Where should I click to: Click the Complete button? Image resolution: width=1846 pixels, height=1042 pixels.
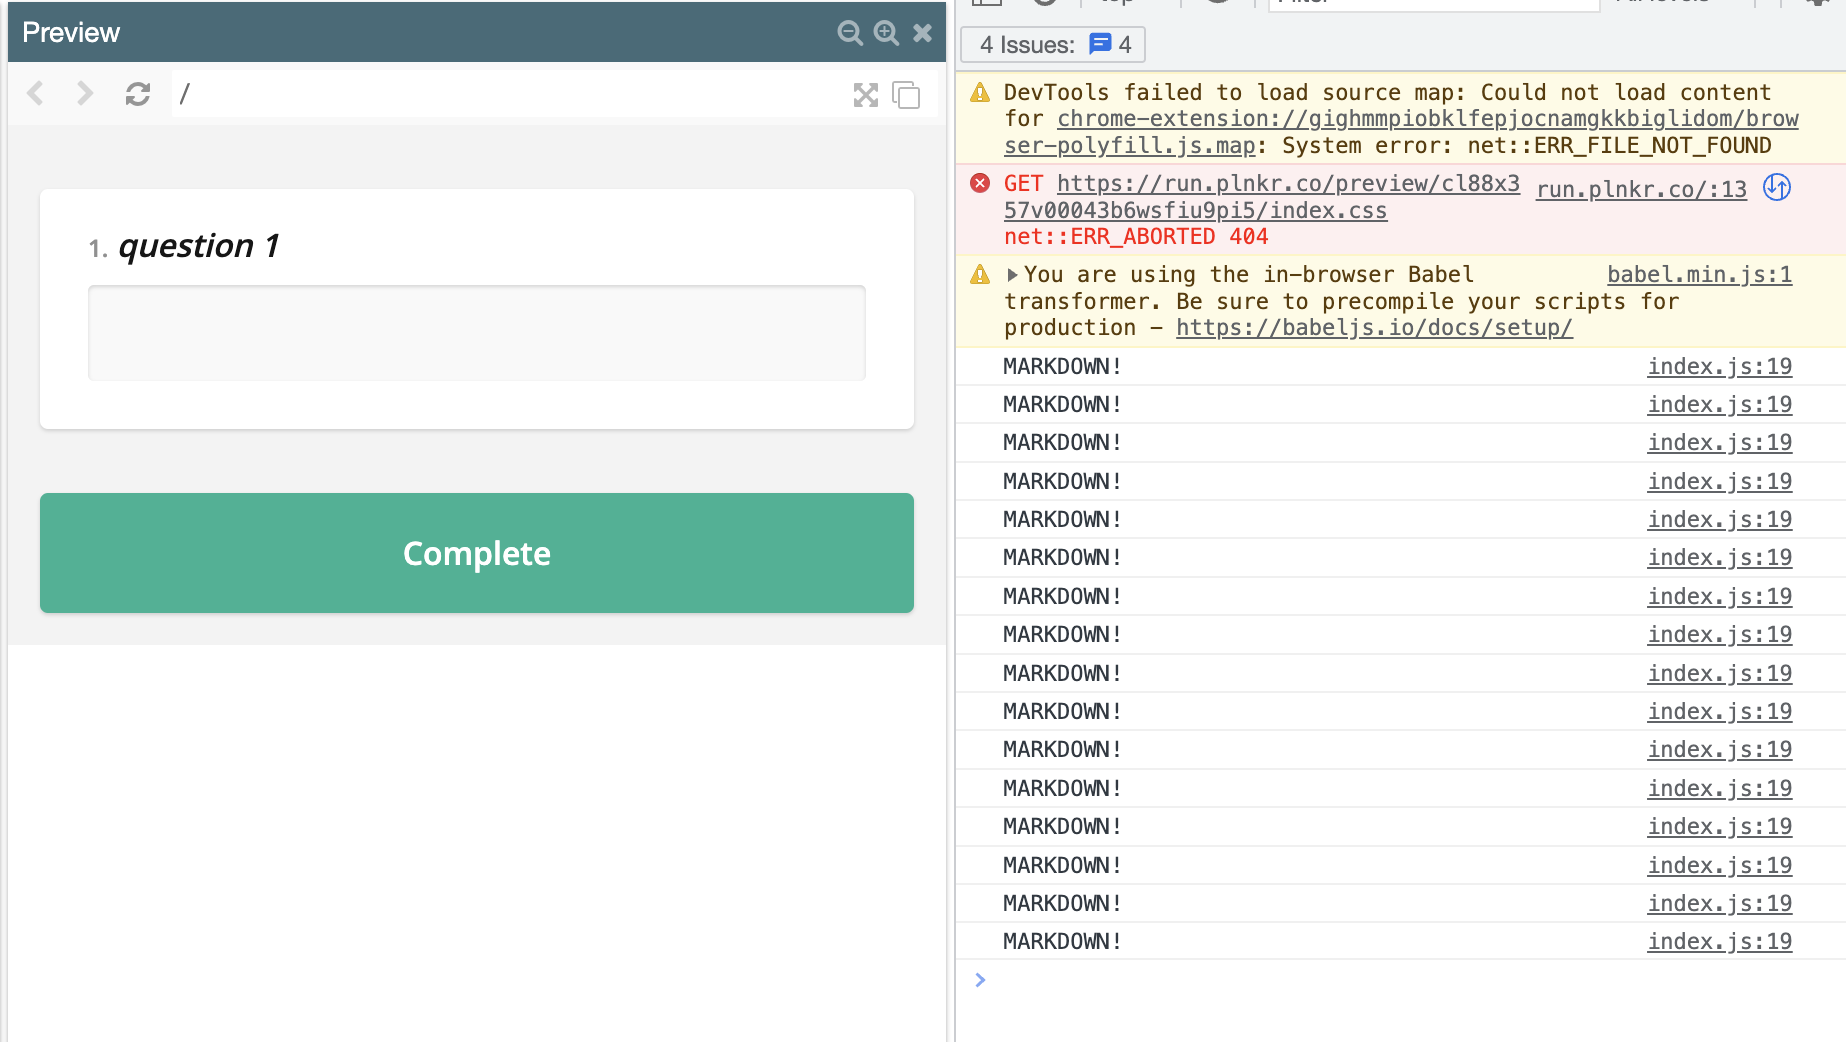click(x=476, y=553)
